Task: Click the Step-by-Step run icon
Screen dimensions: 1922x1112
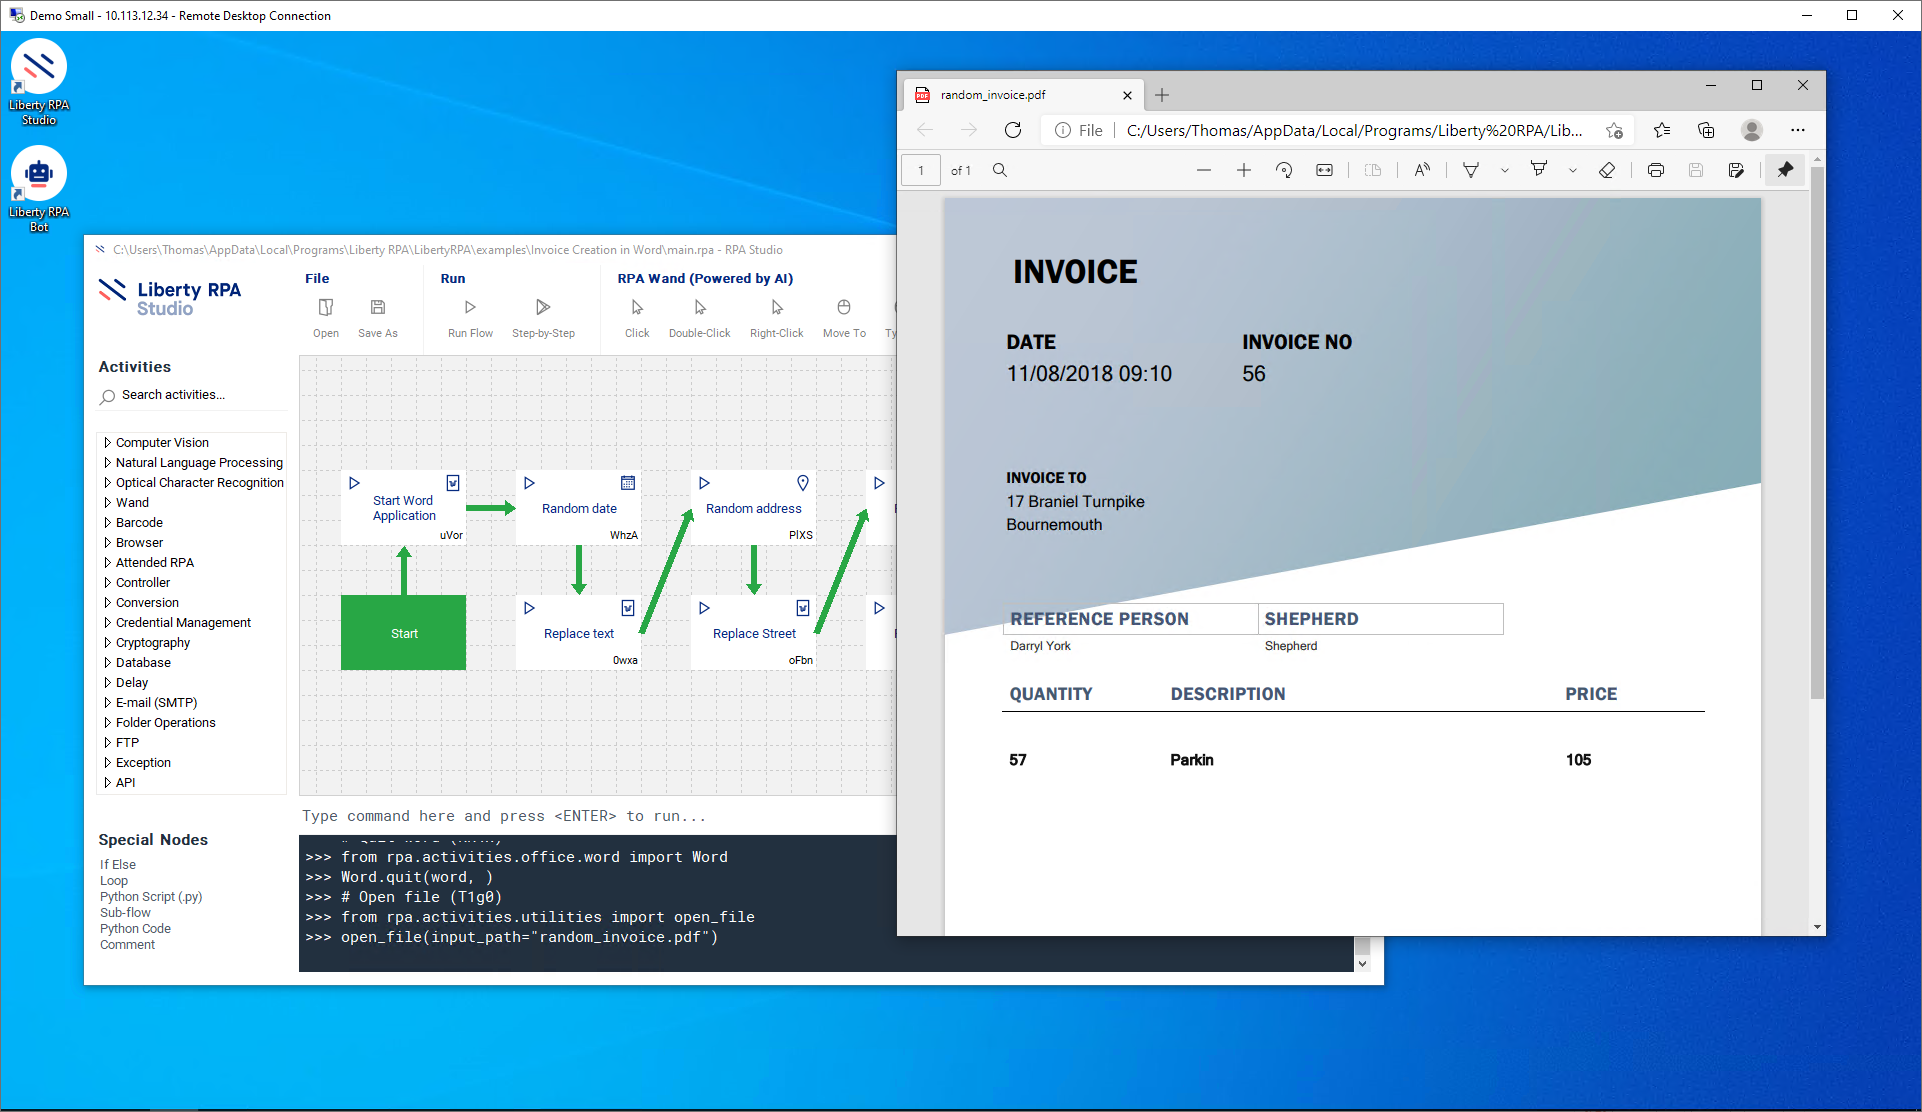Action: pos(543,307)
